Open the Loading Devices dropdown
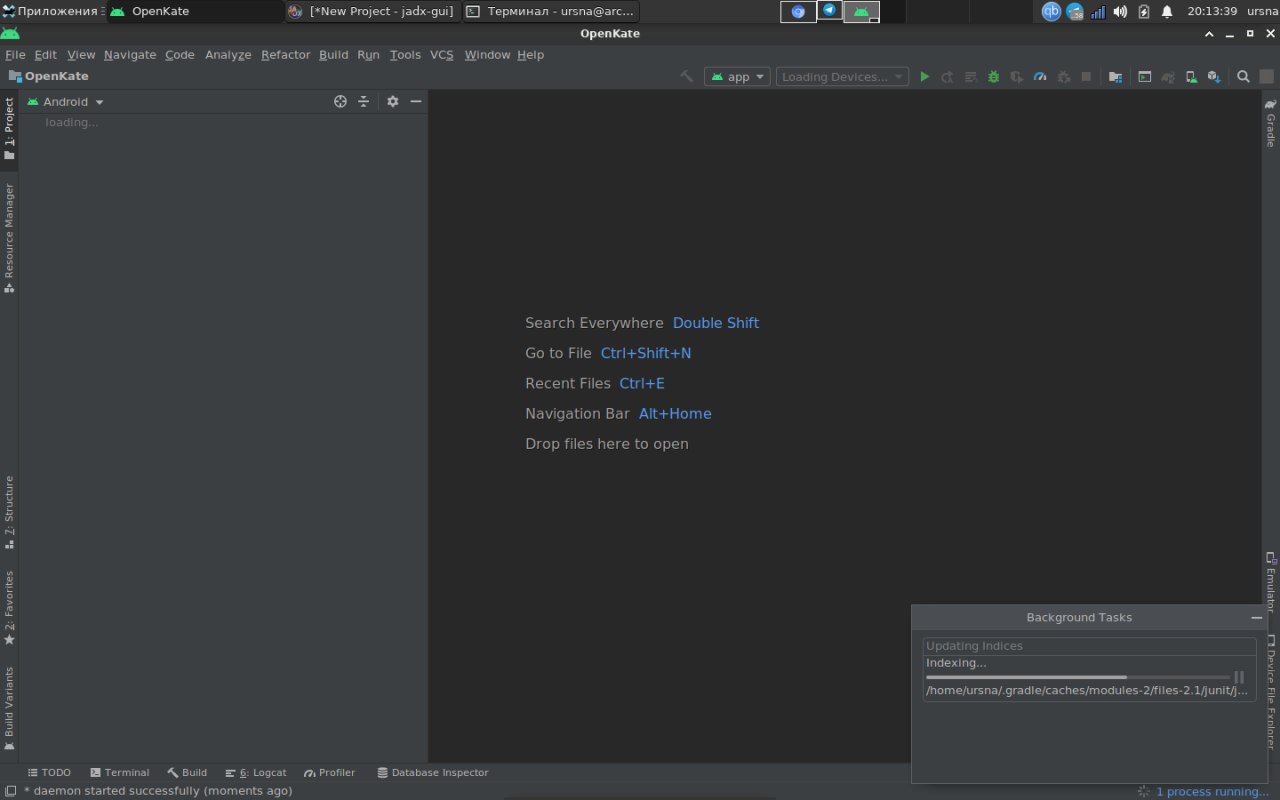This screenshot has height=800, width=1280. click(842, 77)
